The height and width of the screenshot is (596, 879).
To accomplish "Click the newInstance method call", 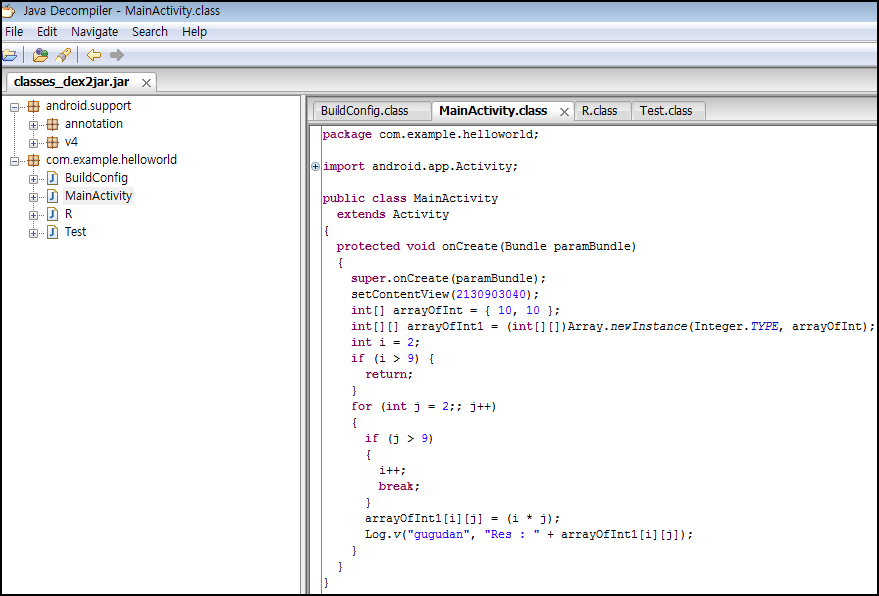I will pyautogui.click(x=648, y=326).
